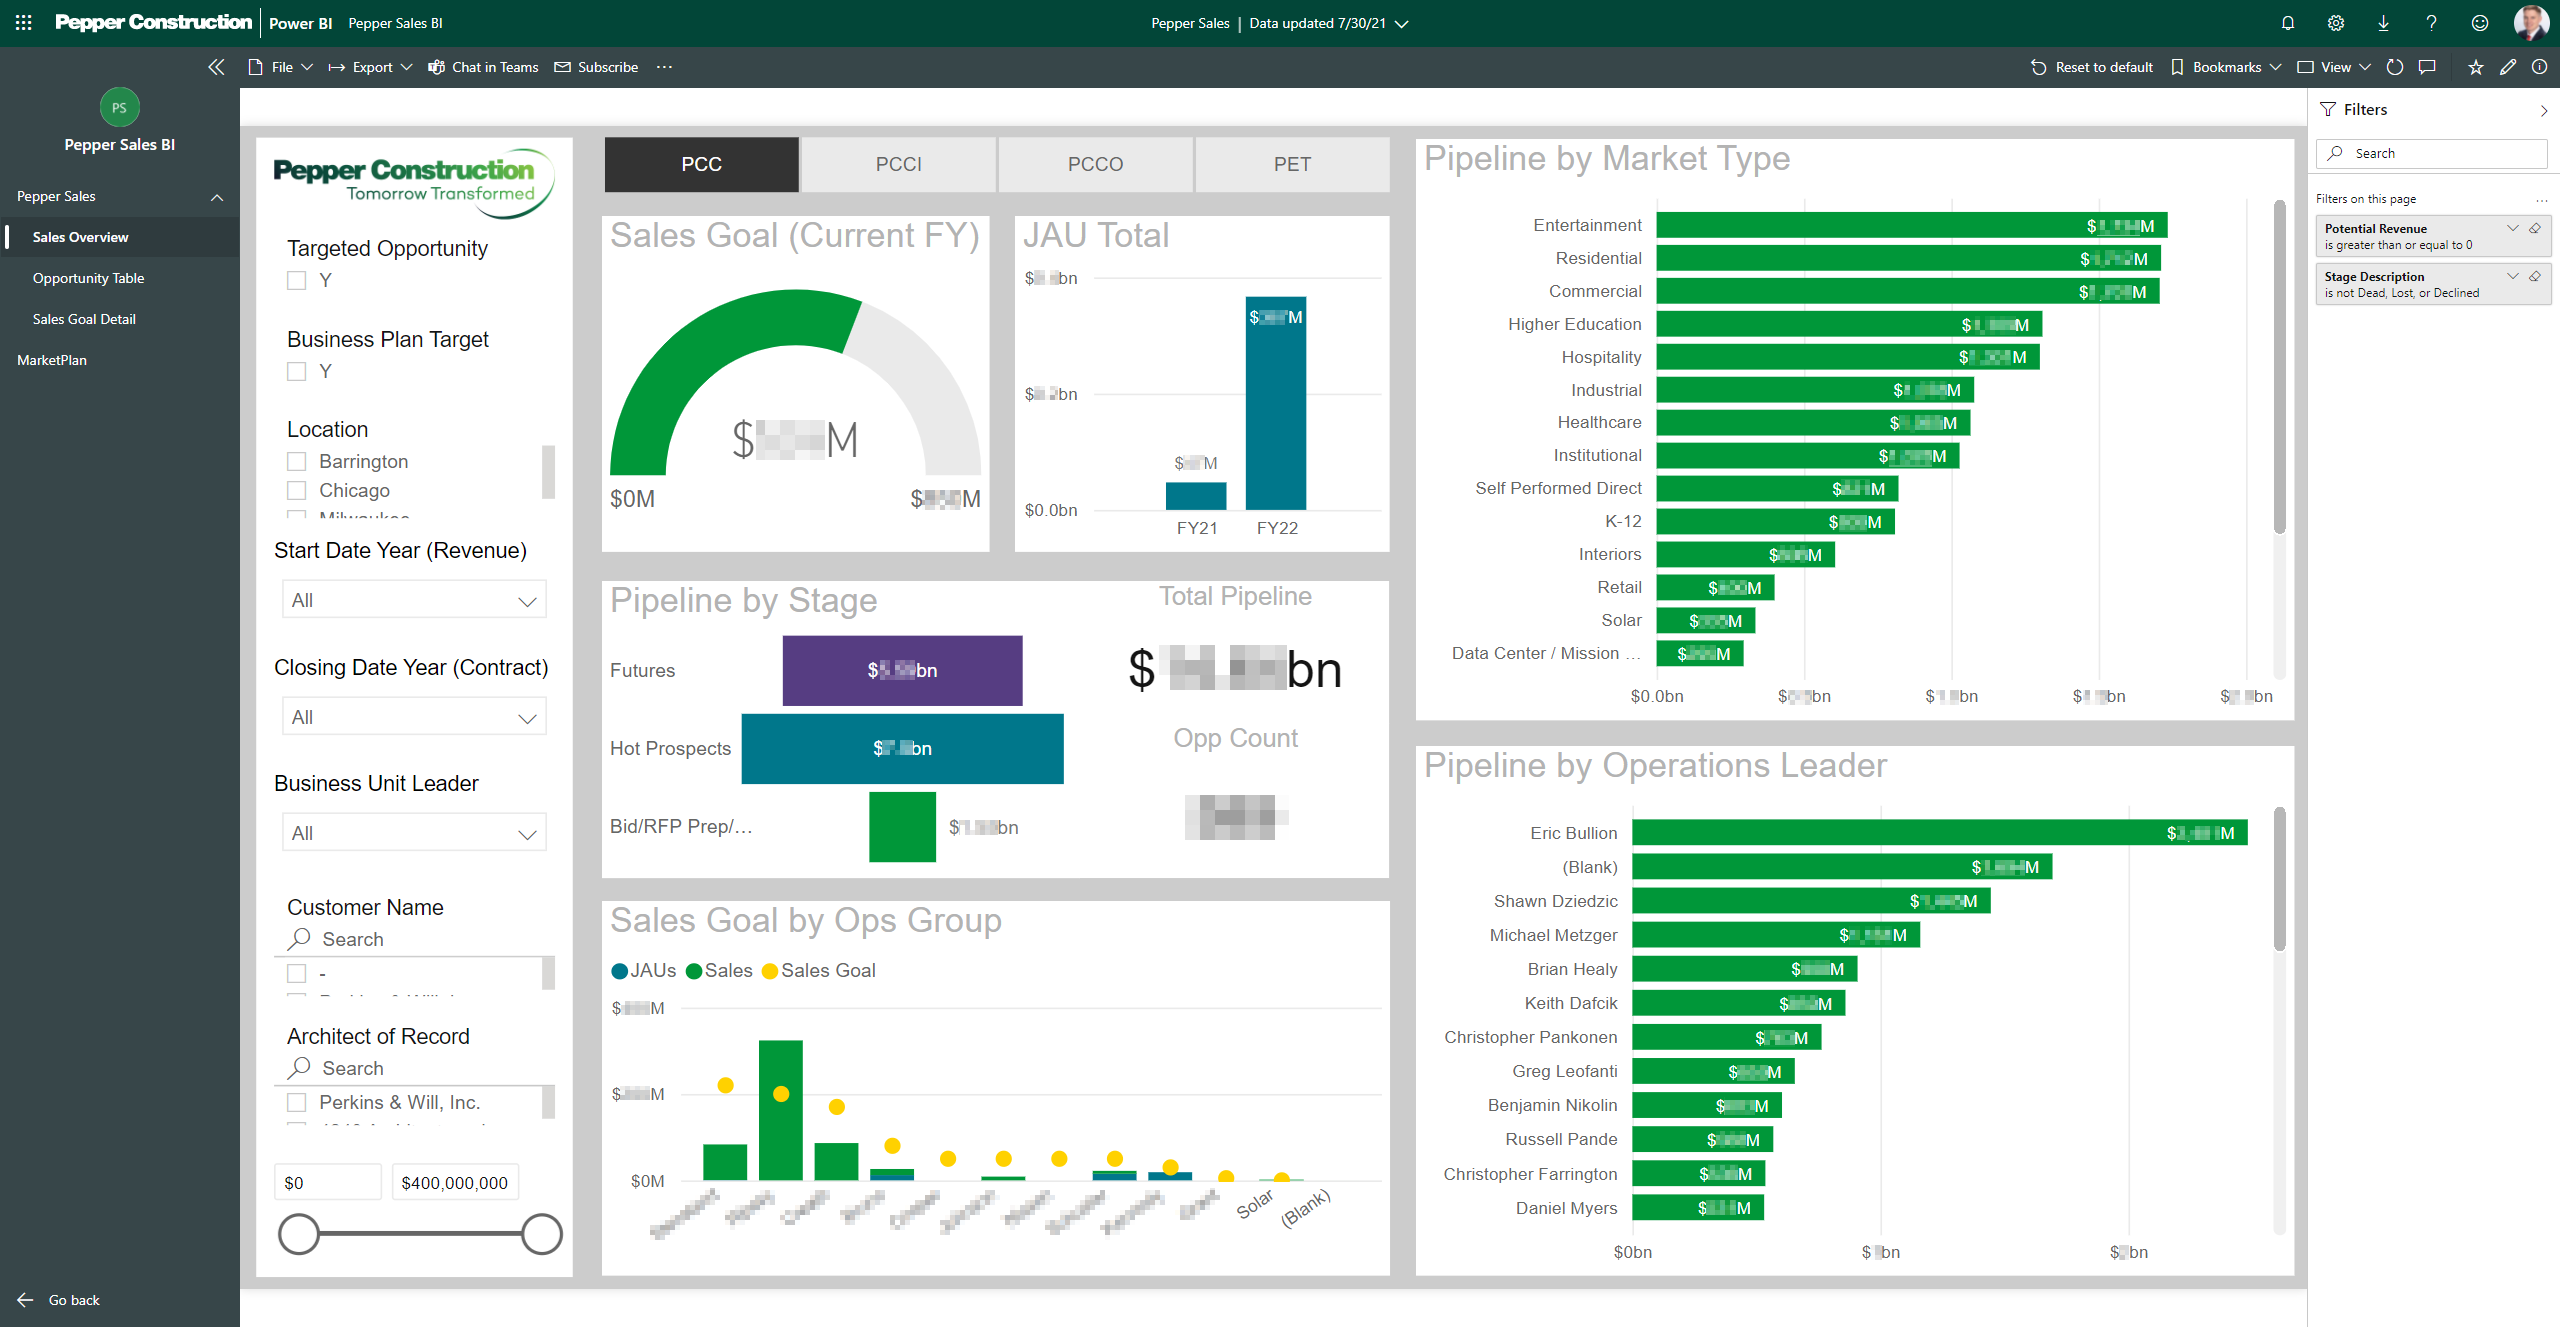Screen dimensions: 2560x1327
Task: Open Bookmarks dropdown
Action: (2226, 67)
